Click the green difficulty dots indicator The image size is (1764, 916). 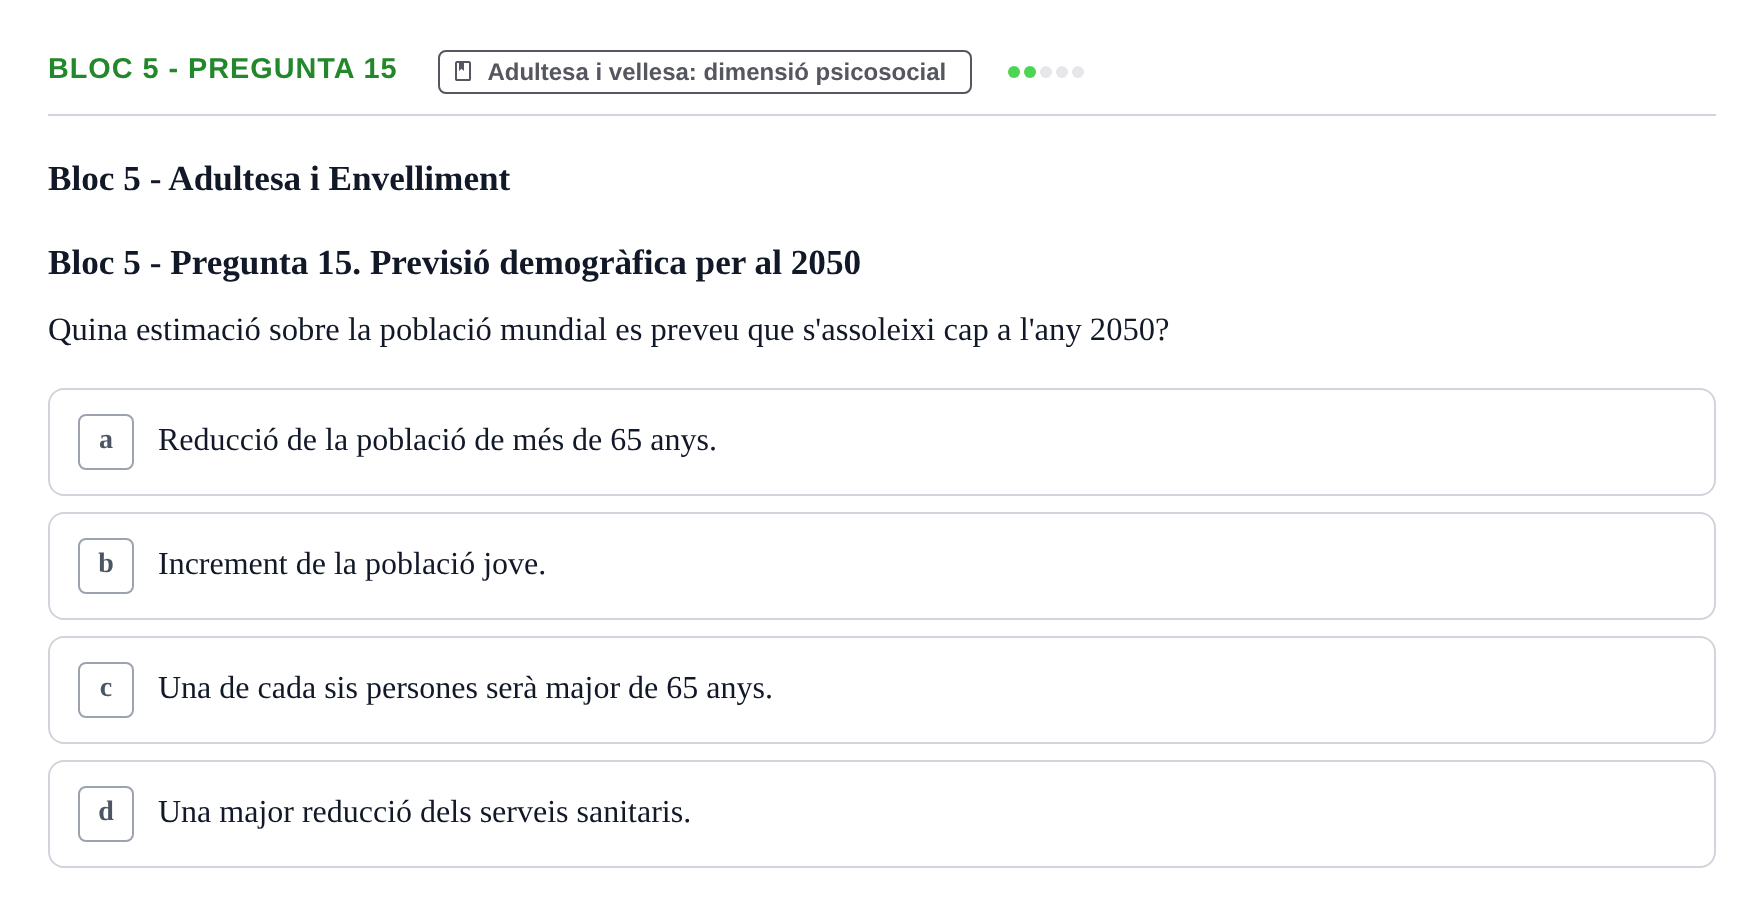click(1046, 72)
